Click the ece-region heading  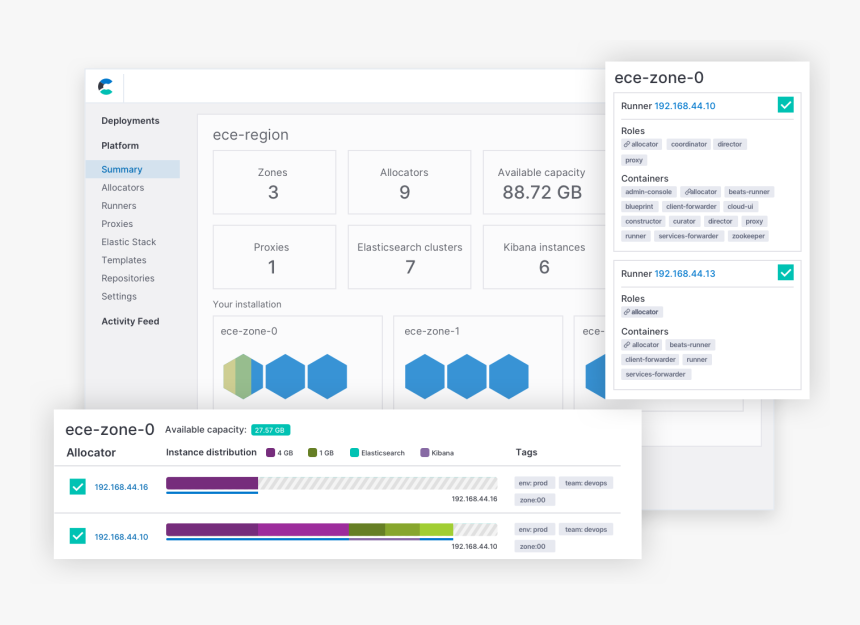251,135
